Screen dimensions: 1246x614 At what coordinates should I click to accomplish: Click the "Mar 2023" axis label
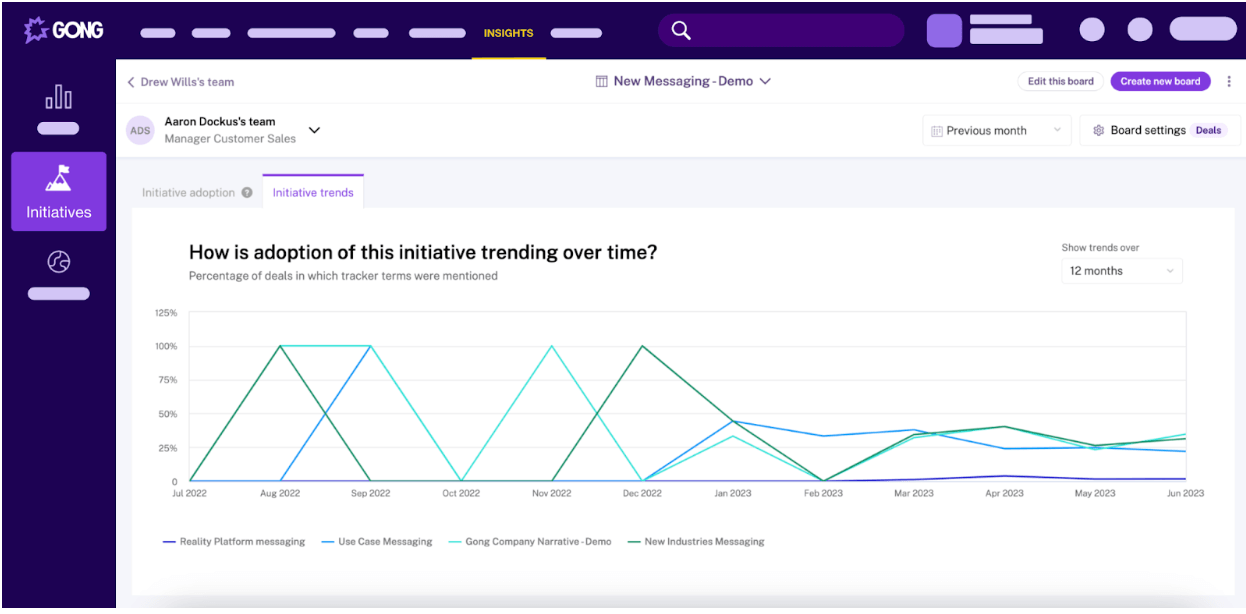914,493
